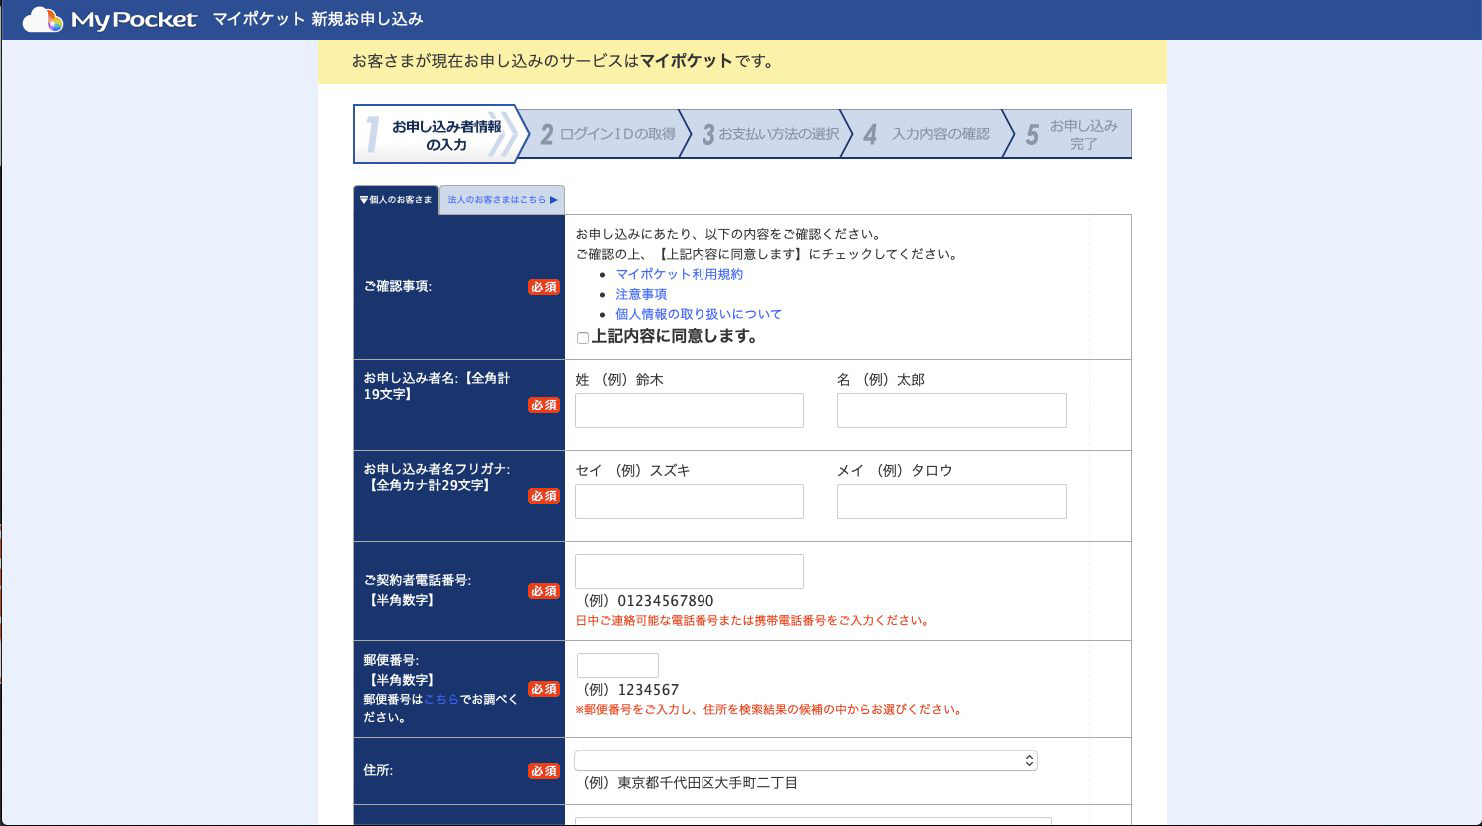Click step 4 入力内容の確認
The height and width of the screenshot is (826, 1482).
(x=929, y=134)
